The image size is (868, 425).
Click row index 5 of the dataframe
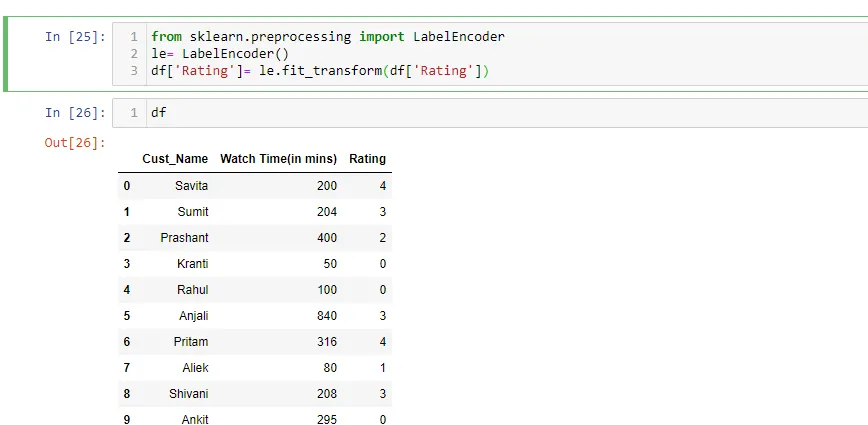pyautogui.click(x=127, y=315)
